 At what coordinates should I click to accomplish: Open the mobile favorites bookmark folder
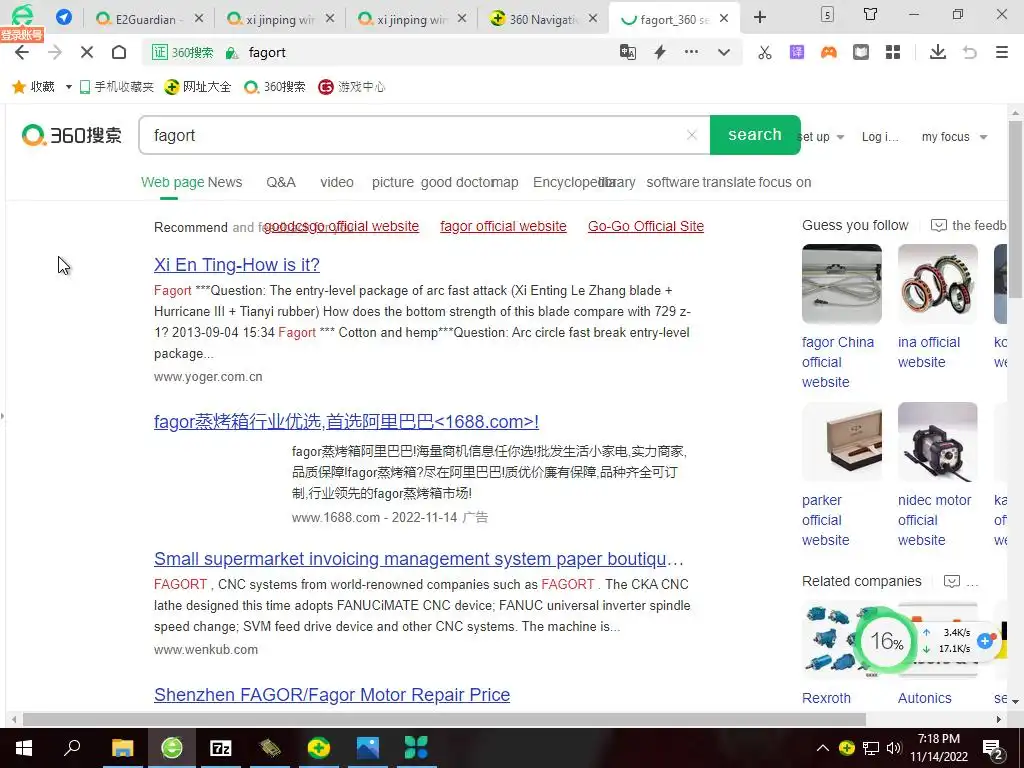(116, 86)
